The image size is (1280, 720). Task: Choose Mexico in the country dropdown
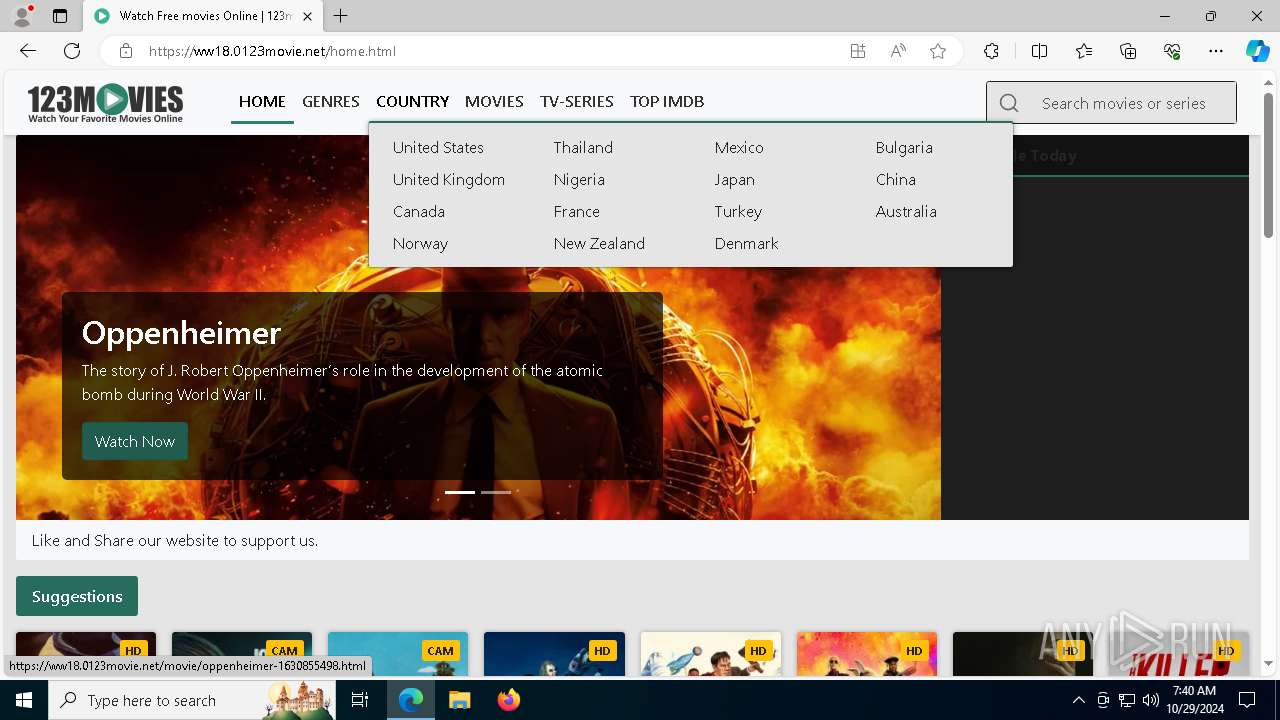(739, 147)
